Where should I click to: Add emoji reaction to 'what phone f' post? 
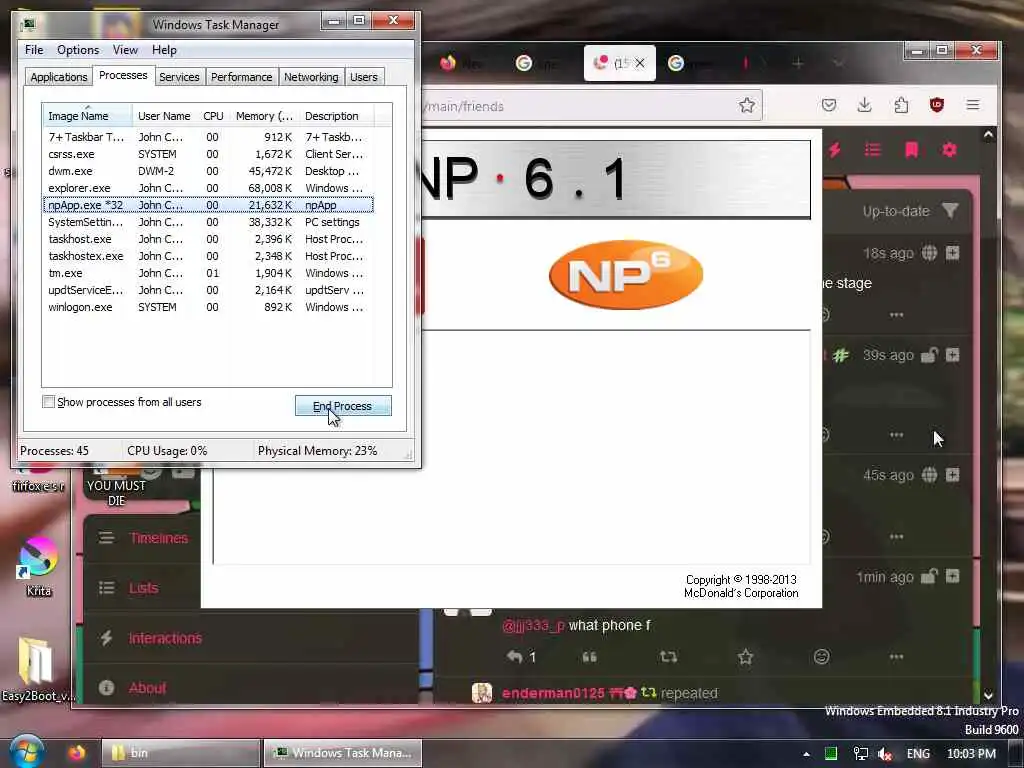point(822,657)
